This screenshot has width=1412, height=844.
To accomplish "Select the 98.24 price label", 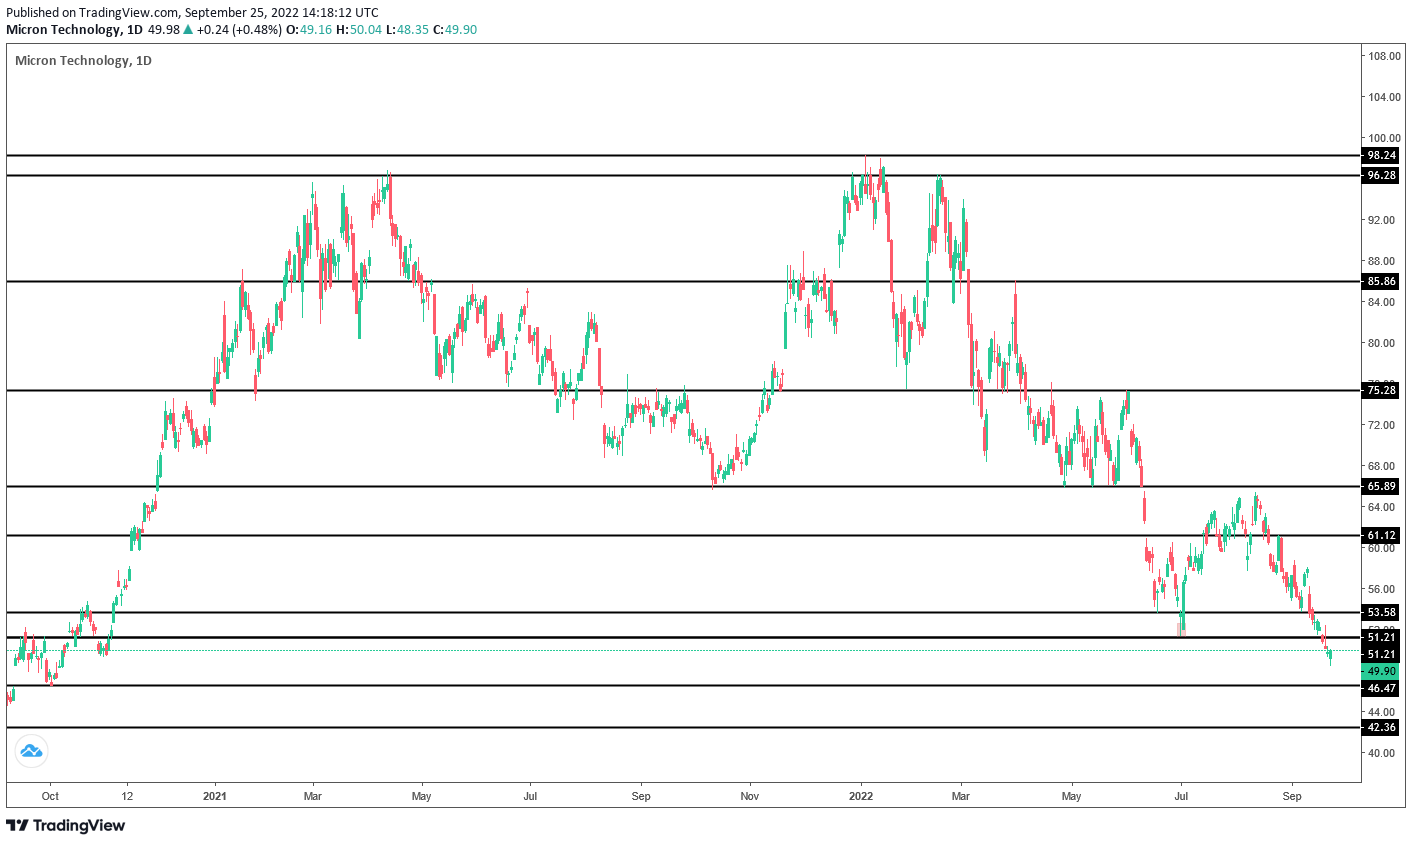I will point(1381,155).
